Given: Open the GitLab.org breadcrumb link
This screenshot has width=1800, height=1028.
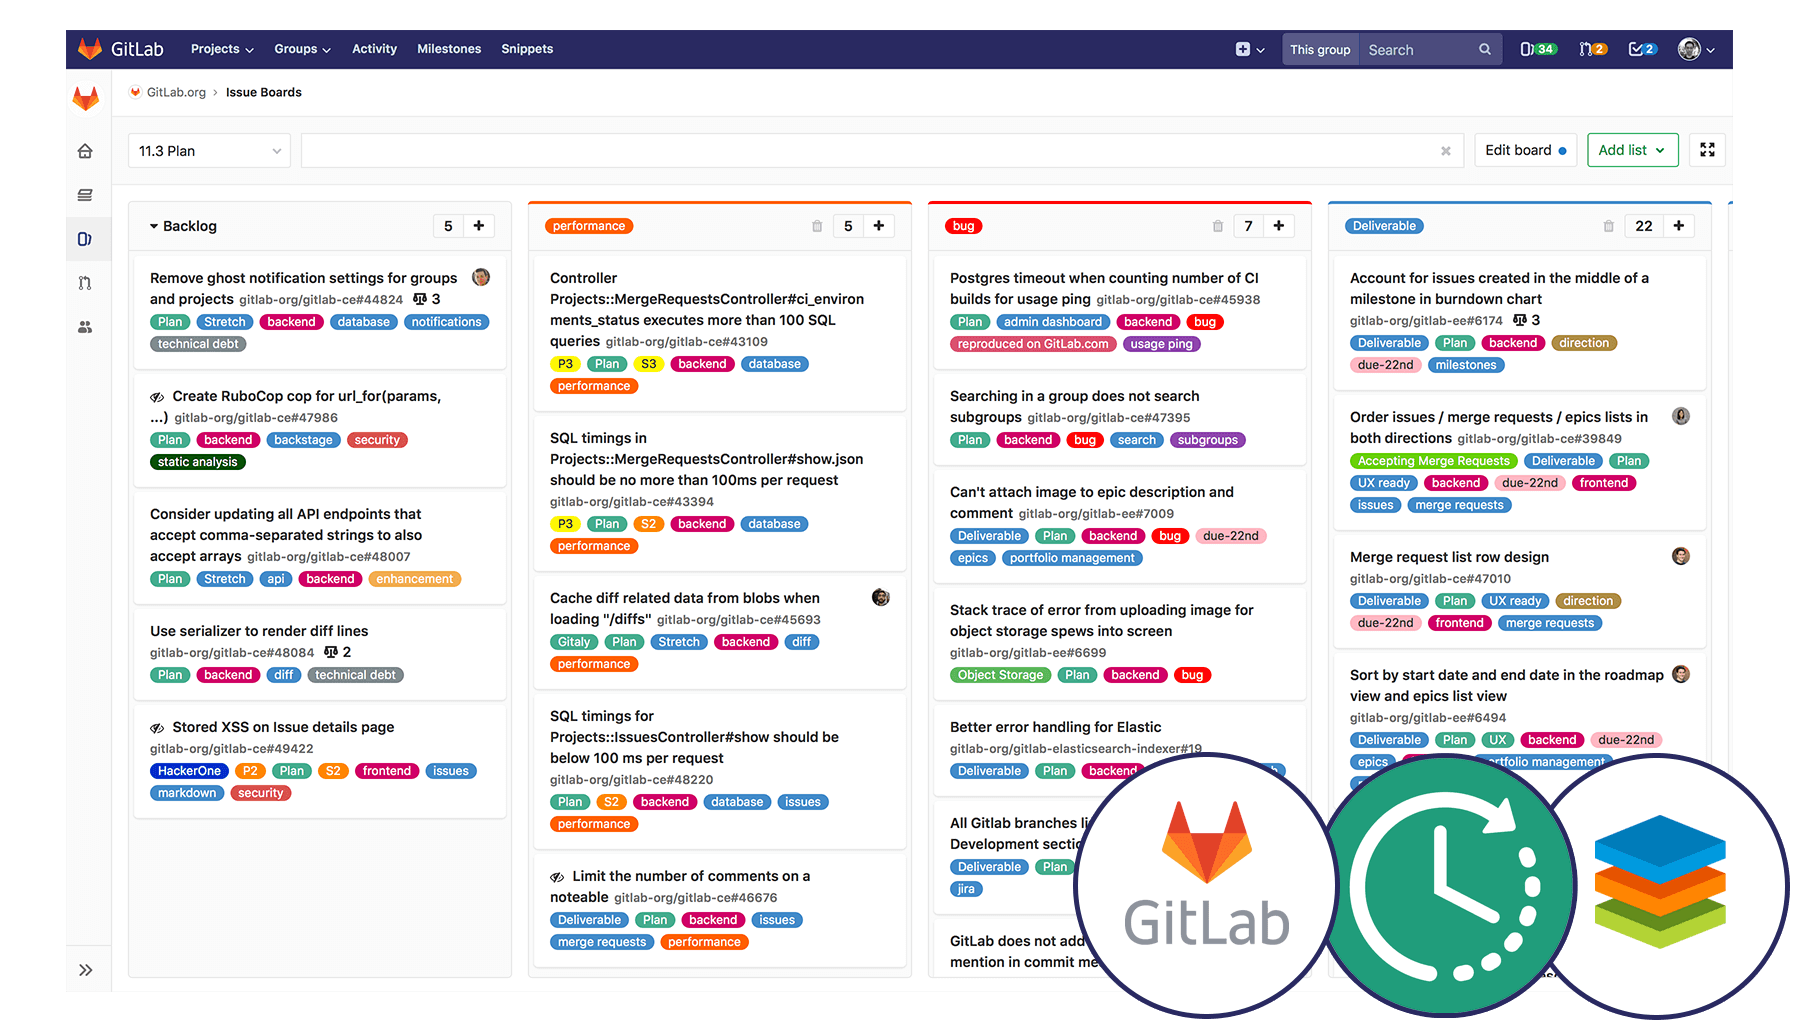Looking at the screenshot, I should (176, 92).
